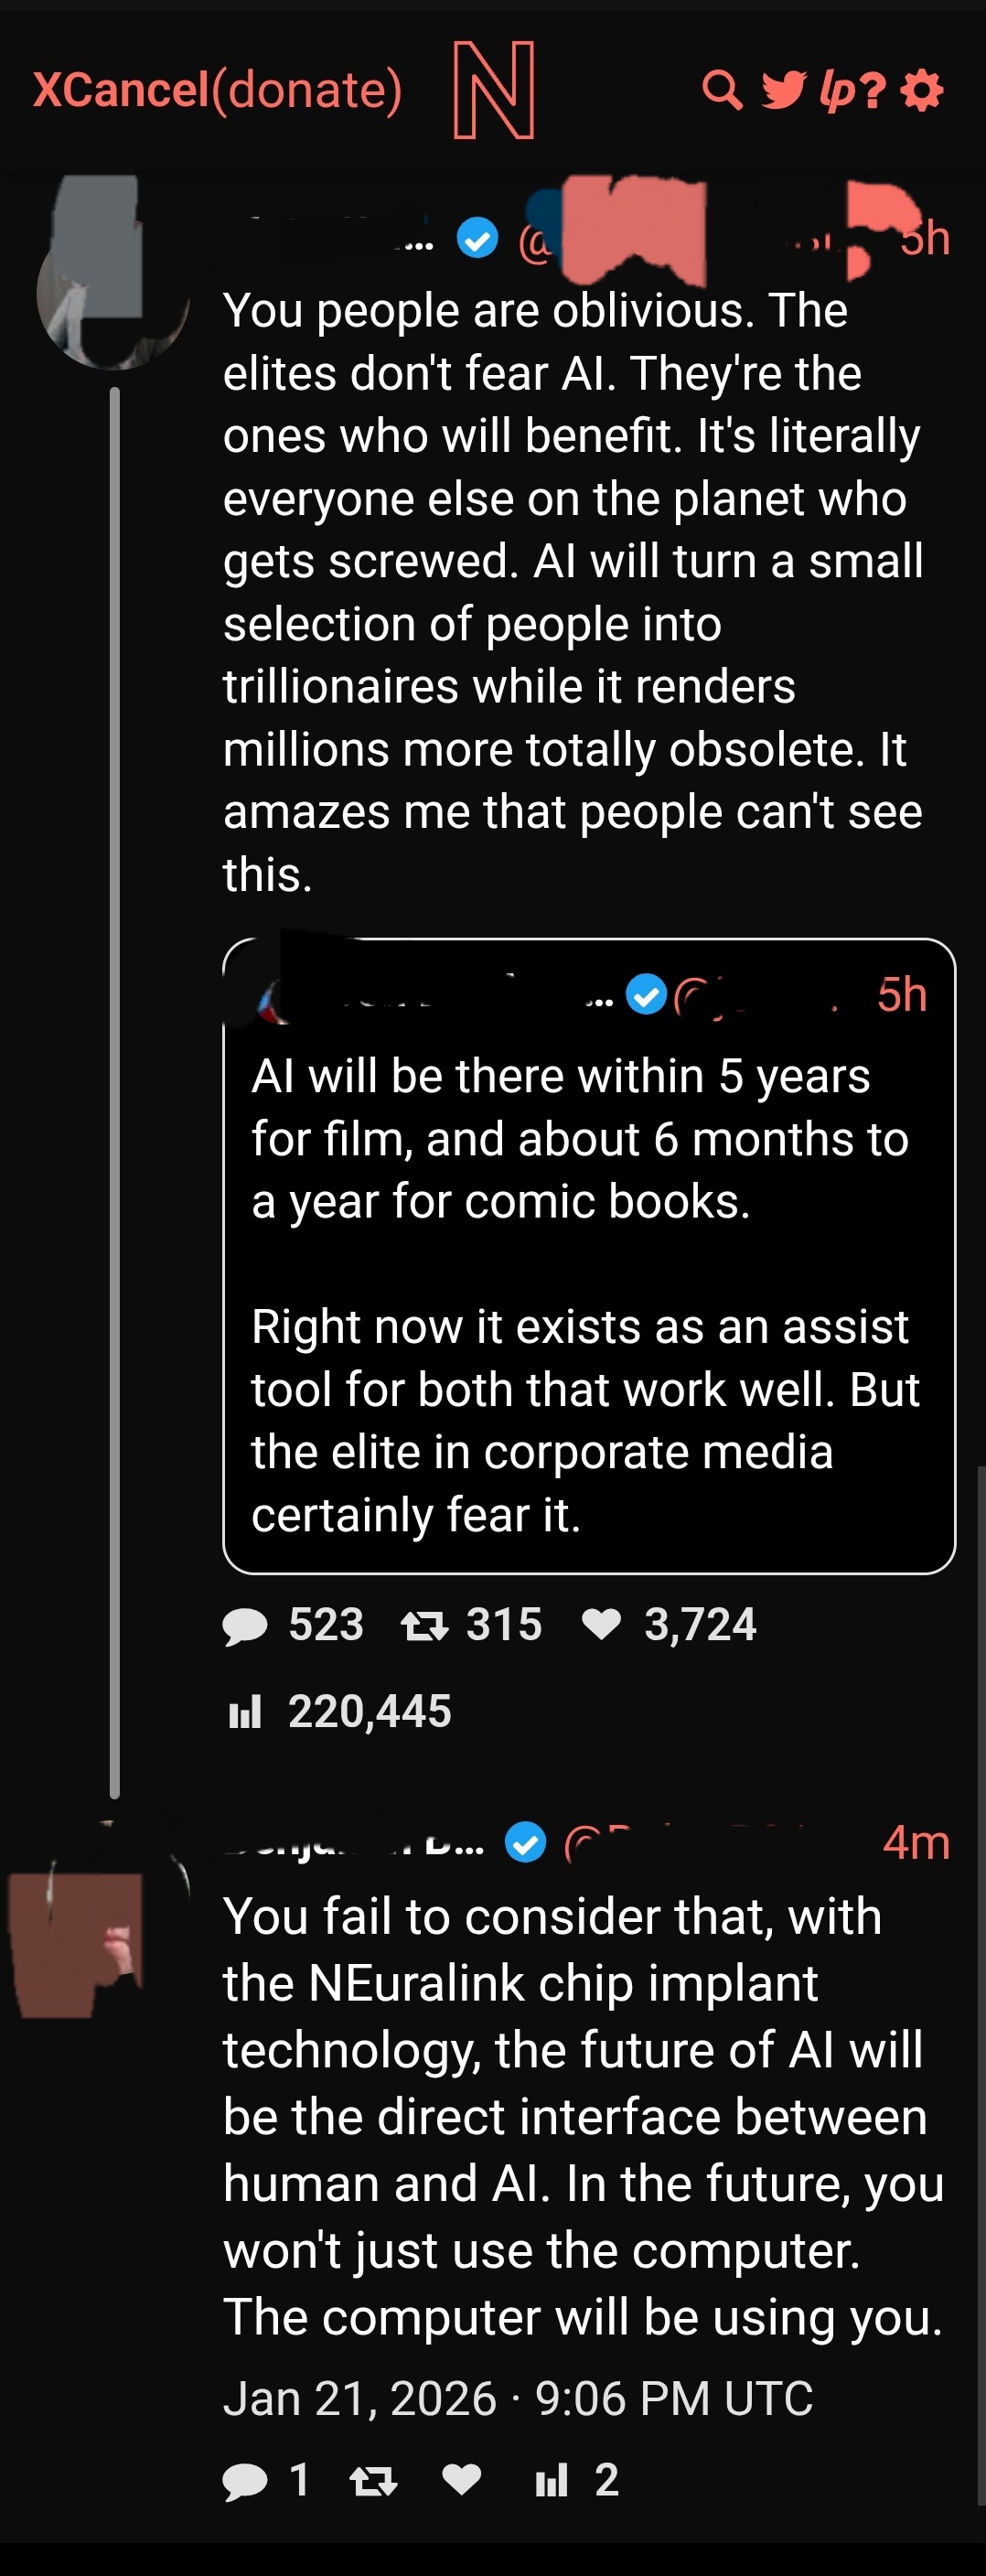Click the reply icon on Neuralink tweet
986x2576 pixels.
[x=245, y=2480]
